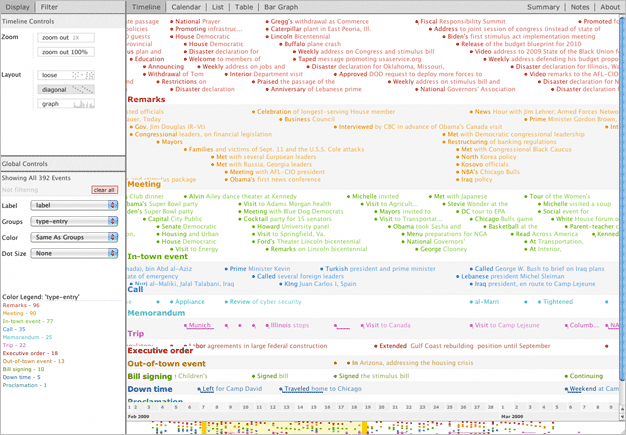Screen dimensions: 626x435
Task: Open the Color Same As Groups dropdown
Action: (x=74, y=237)
